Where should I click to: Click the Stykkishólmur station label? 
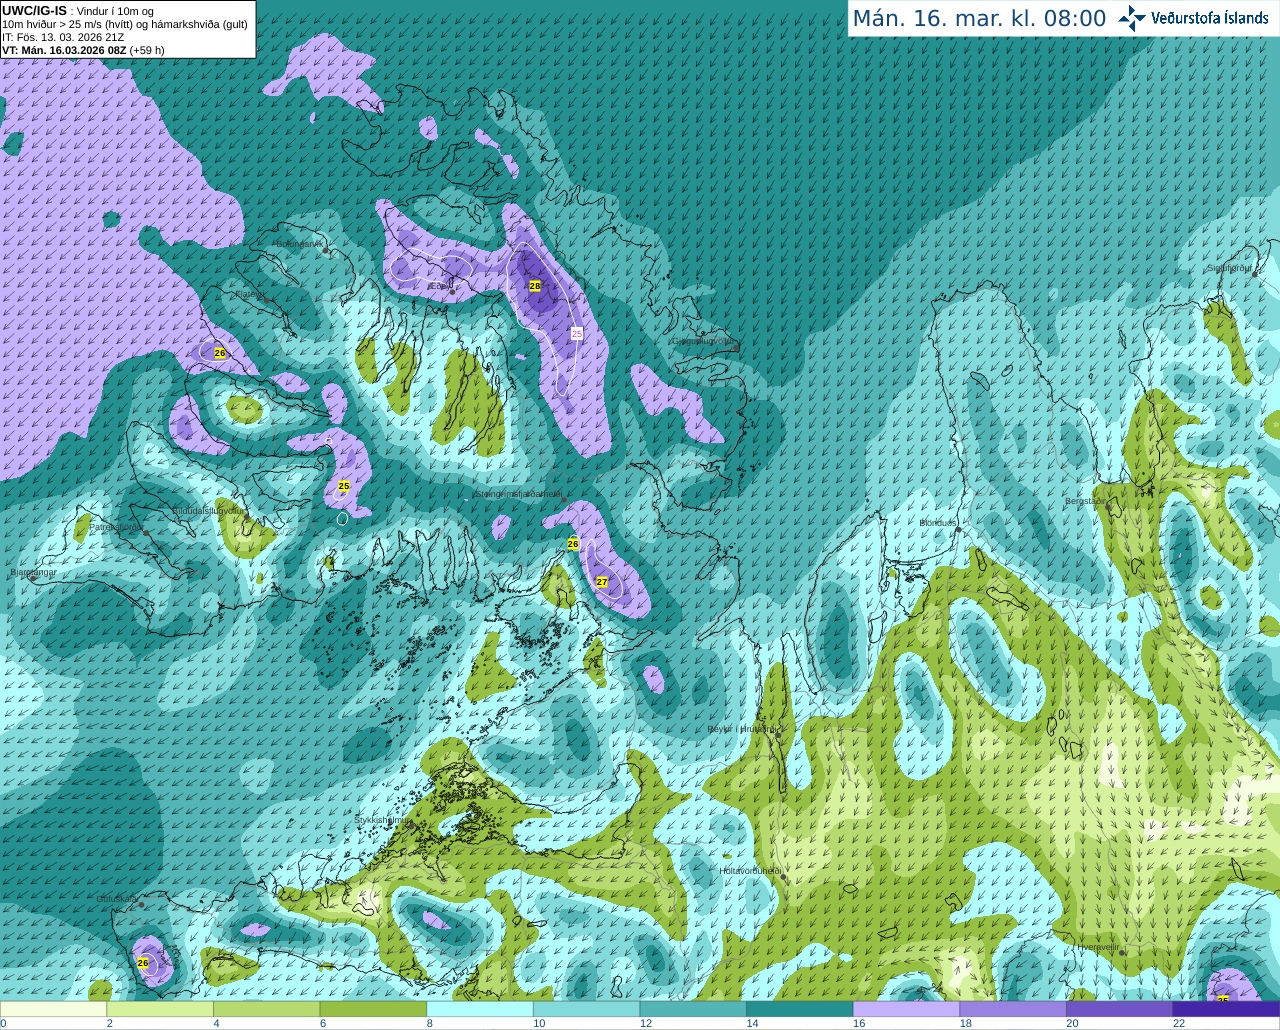(381, 820)
